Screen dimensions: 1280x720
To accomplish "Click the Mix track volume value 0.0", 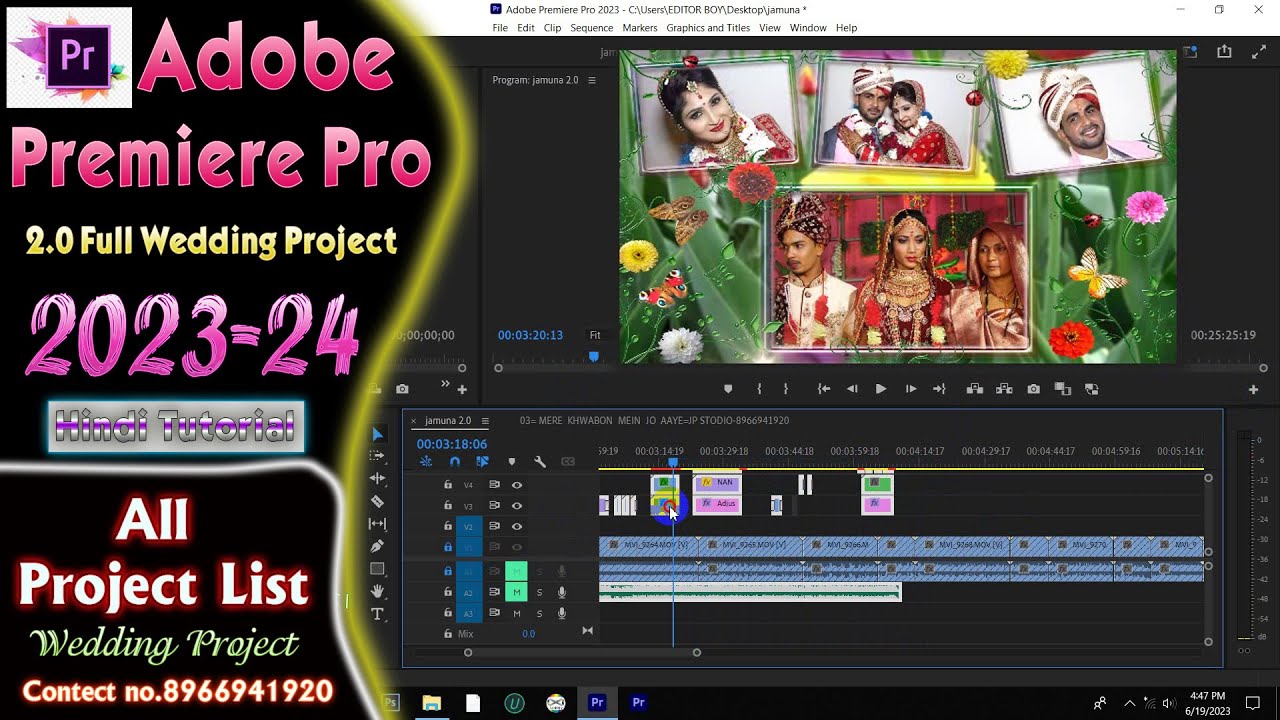I will tap(528, 634).
